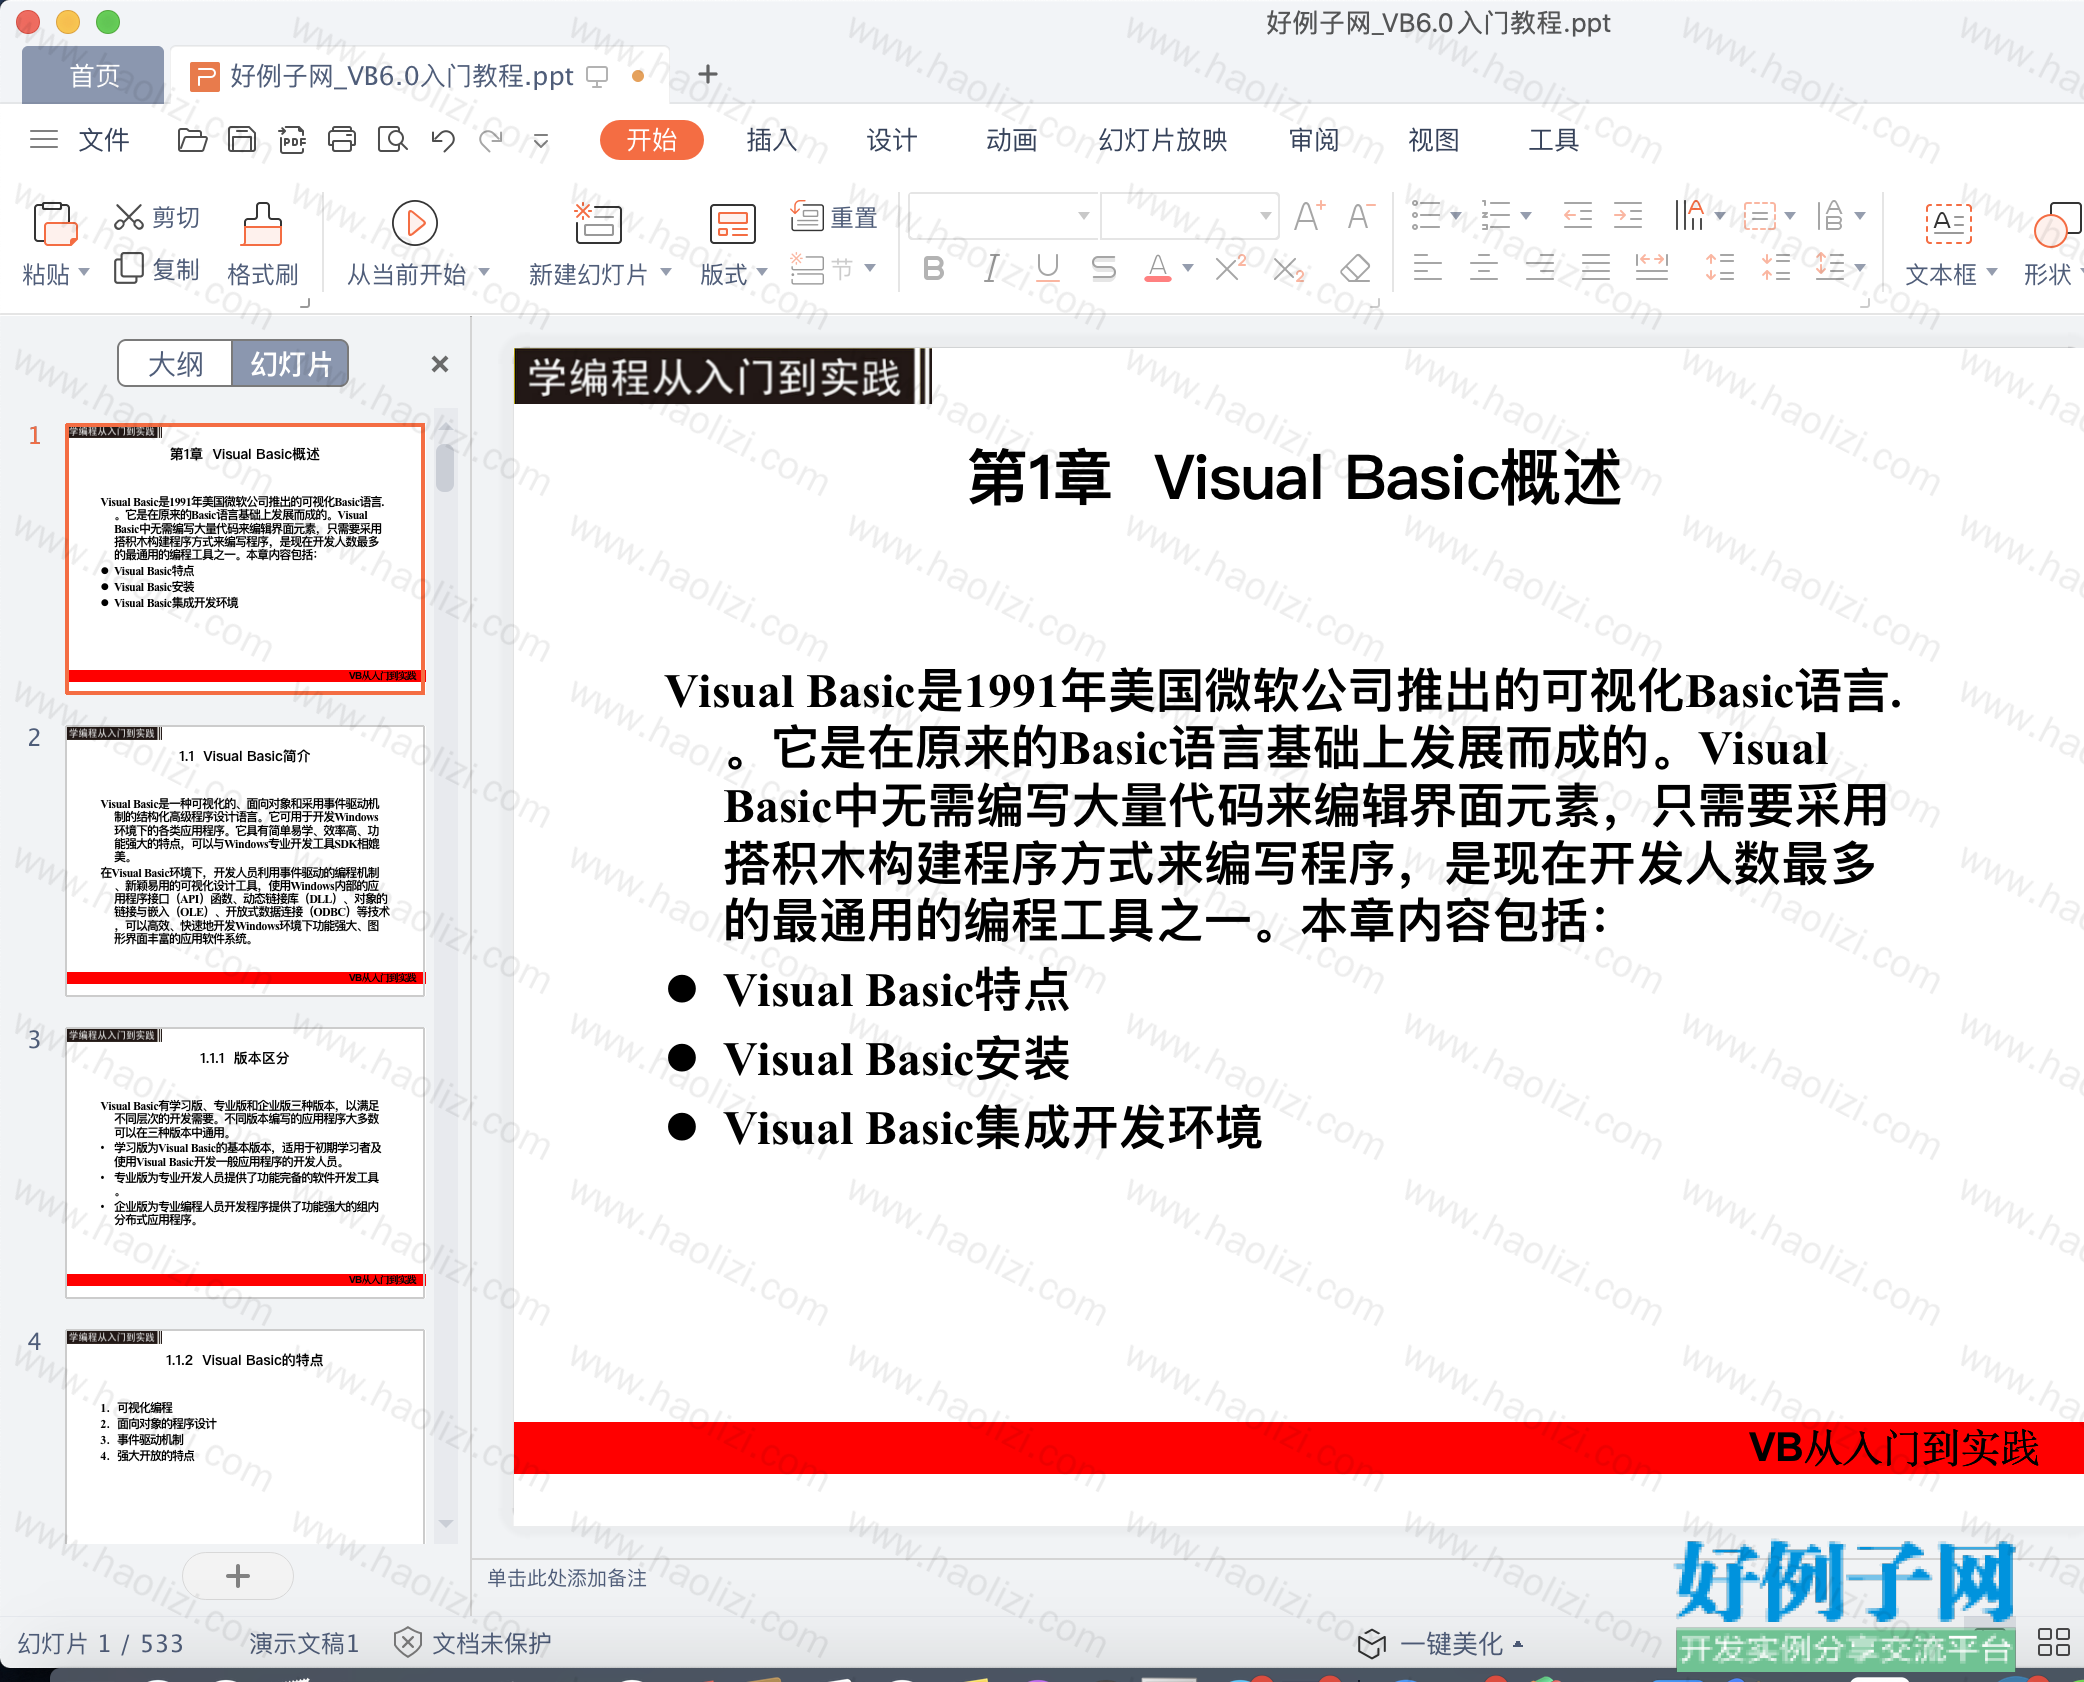Go to the 首页 home tab
The image size is (2084, 1682).
(x=94, y=75)
